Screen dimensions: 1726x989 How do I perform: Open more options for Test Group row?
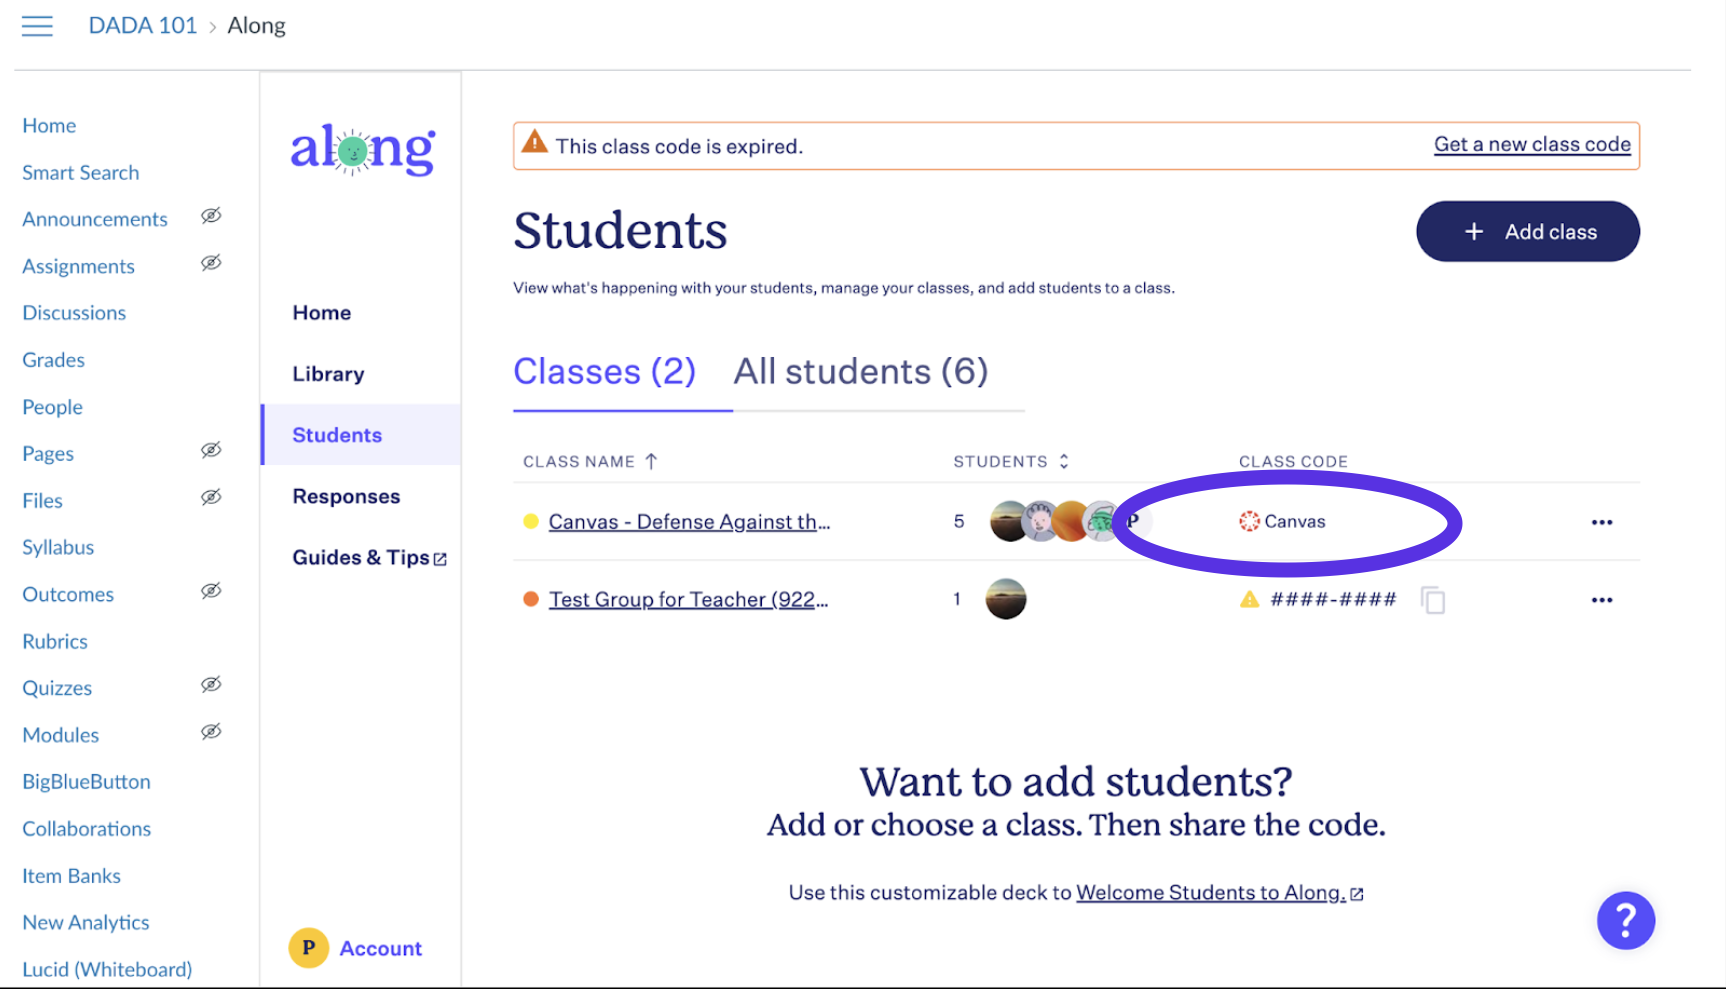point(1602,600)
